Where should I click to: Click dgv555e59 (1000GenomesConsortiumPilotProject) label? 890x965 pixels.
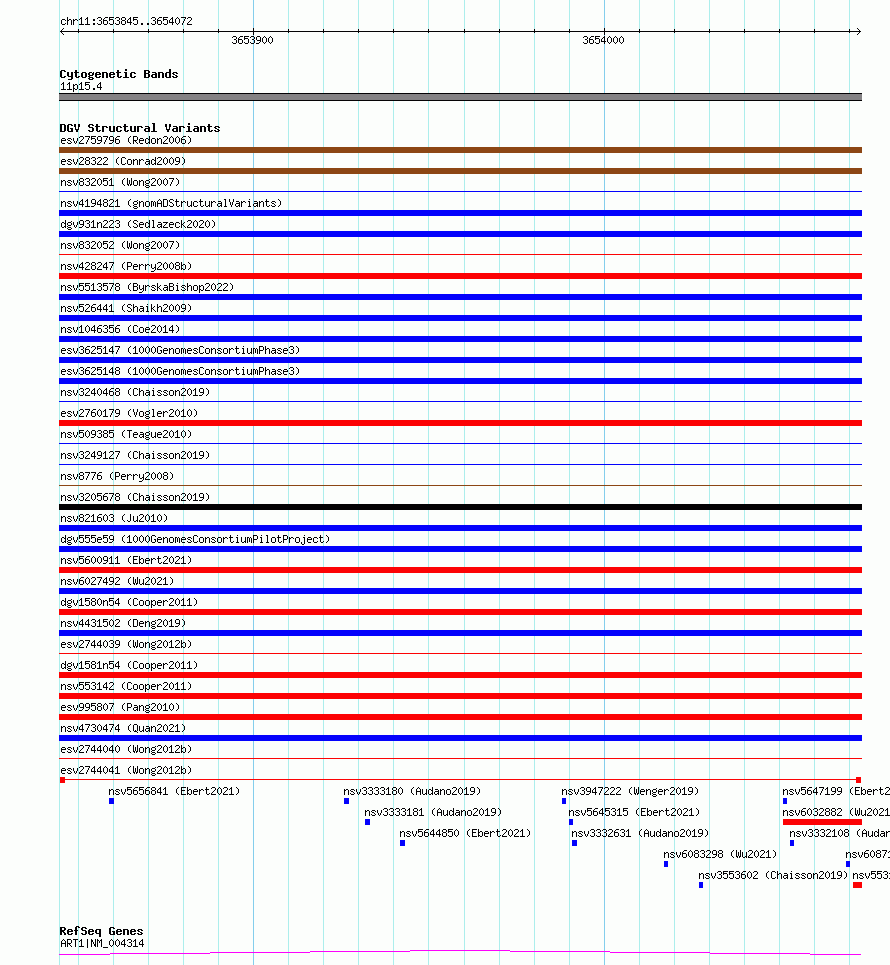point(194,539)
